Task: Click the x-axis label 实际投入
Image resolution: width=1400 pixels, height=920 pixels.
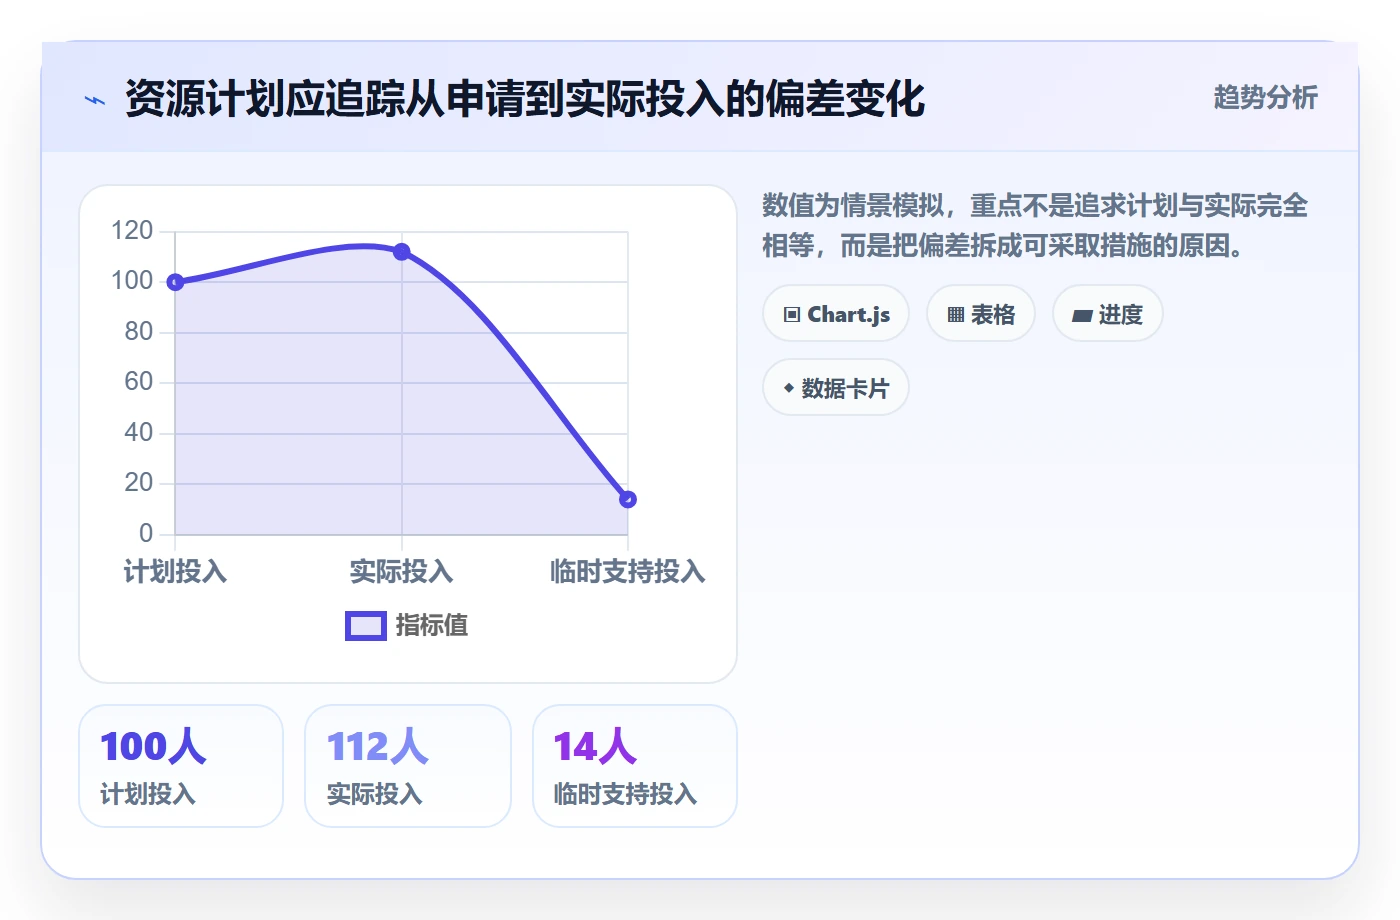Action: click(402, 572)
